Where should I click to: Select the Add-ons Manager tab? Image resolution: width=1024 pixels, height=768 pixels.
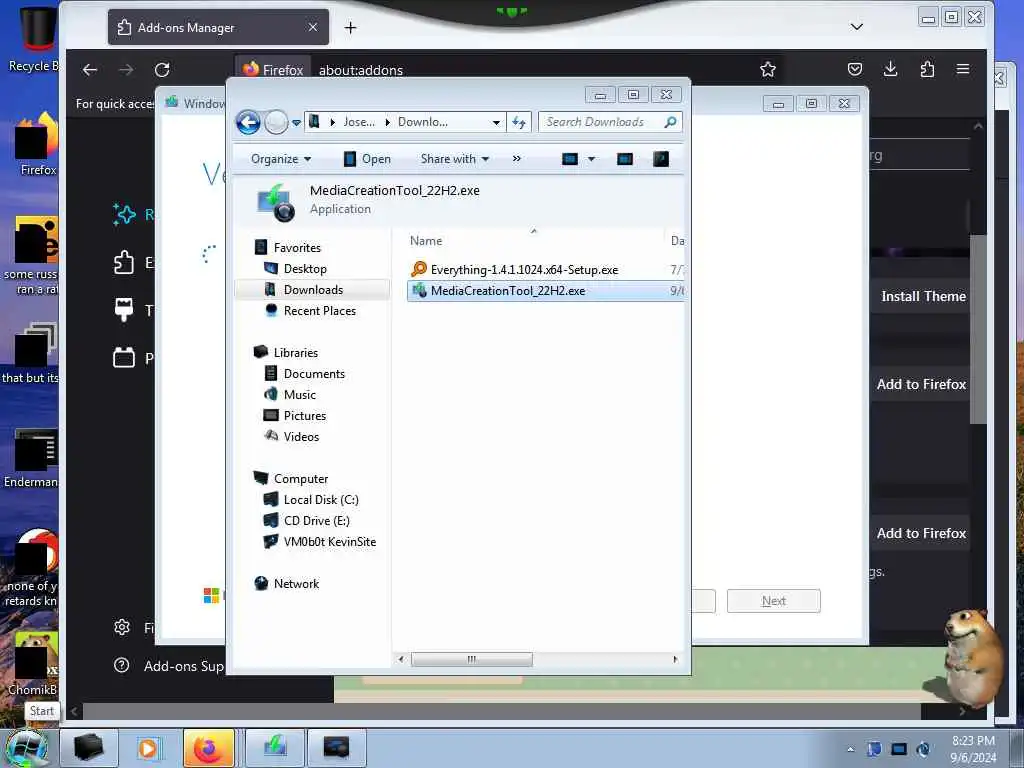point(218,27)
